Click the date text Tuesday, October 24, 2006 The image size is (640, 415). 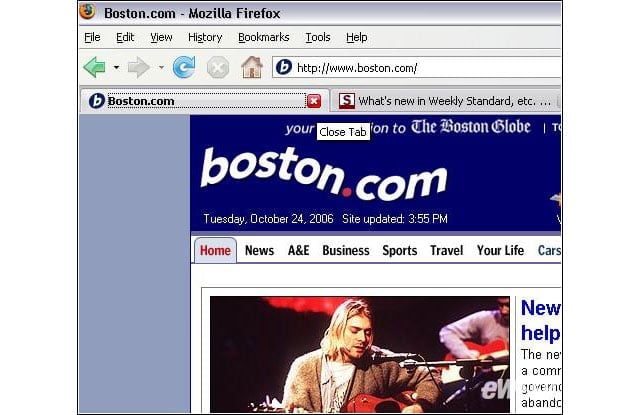[x=269, y=219]
